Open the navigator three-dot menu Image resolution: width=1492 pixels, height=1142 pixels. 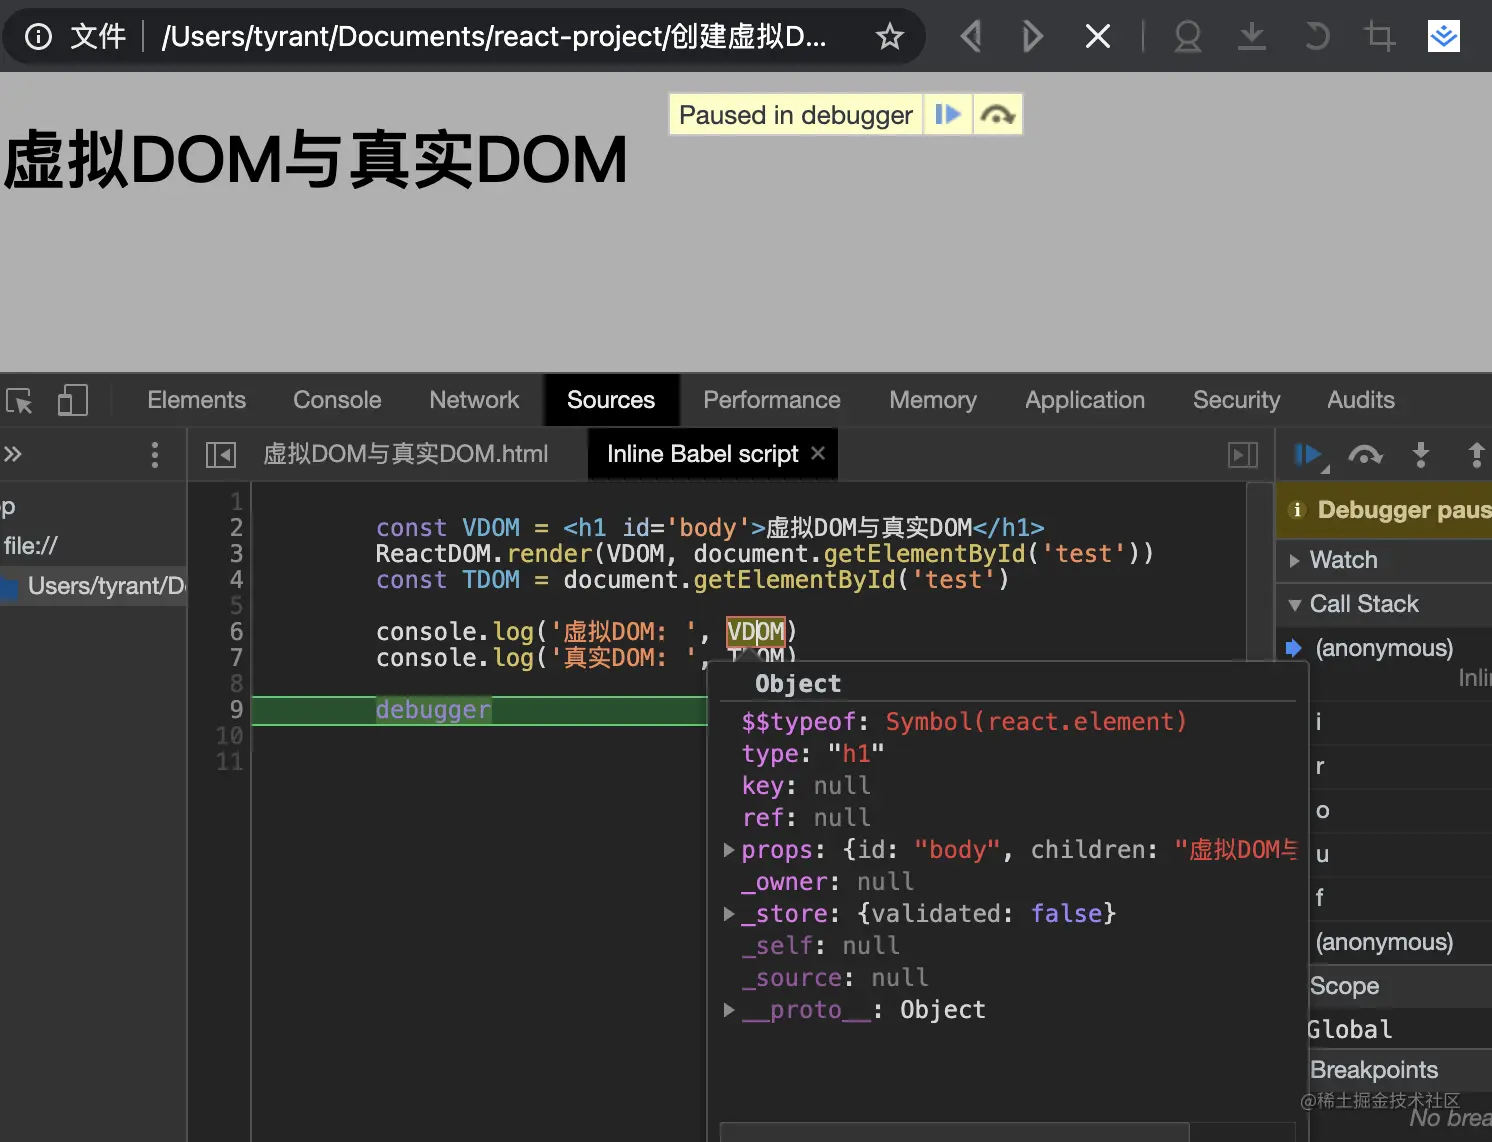154,455
